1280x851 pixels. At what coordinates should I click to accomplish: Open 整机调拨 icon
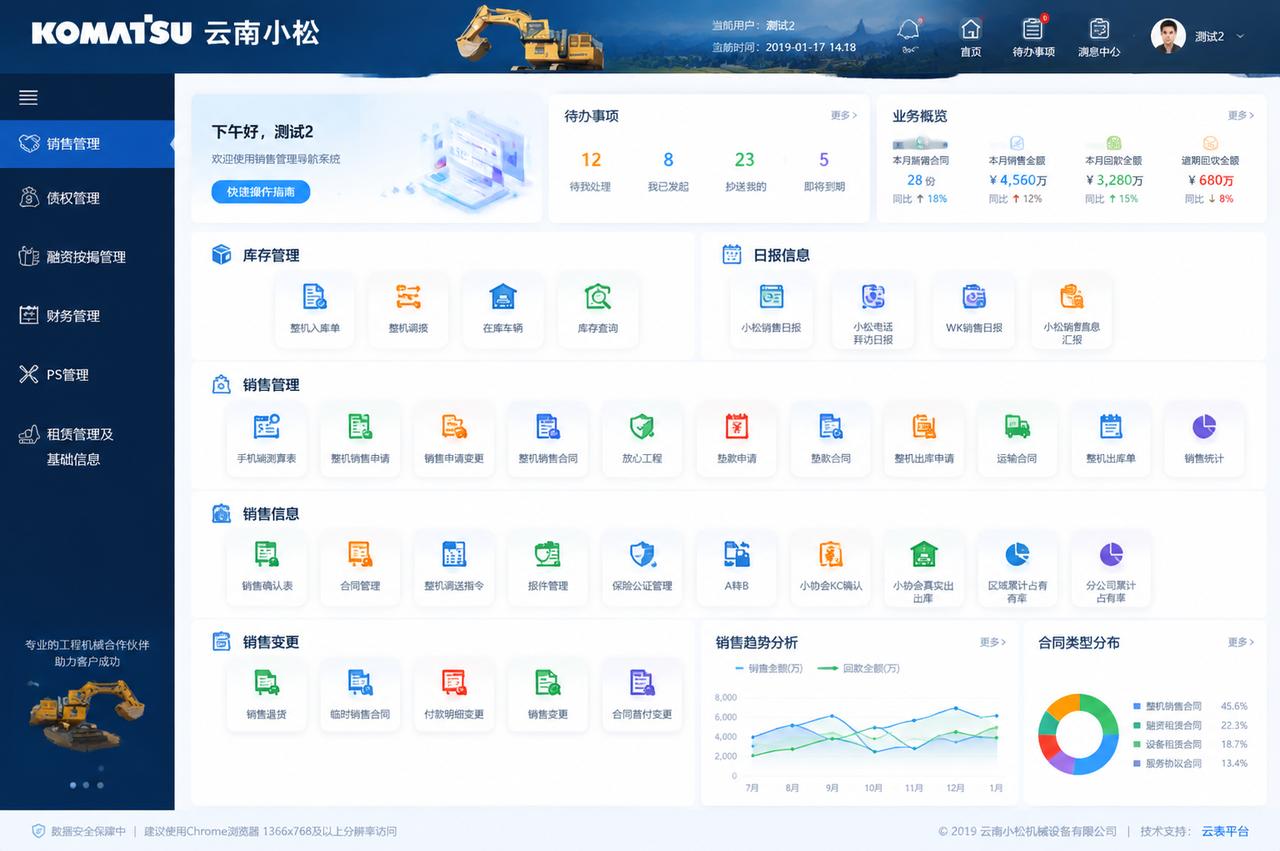click(x=408, y=296)
